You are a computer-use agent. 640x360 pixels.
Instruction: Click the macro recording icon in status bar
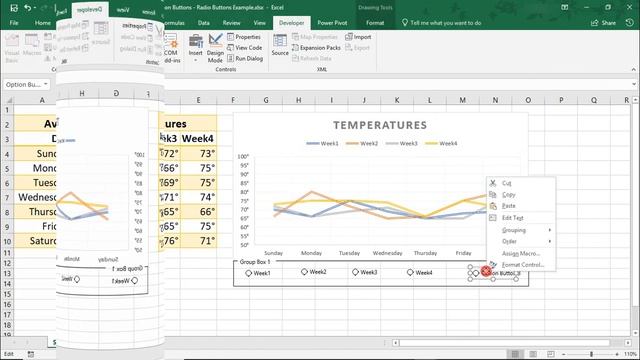coord(31,354)
